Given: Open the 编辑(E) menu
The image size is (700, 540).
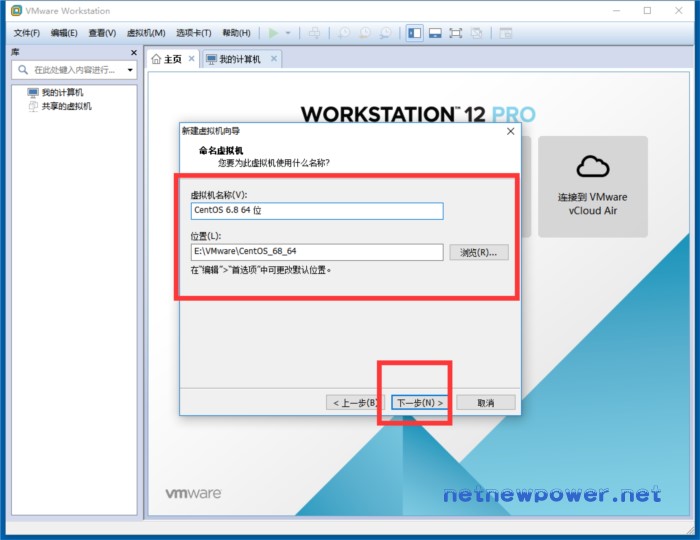Looking at the screenshot, I should (64, 33).
